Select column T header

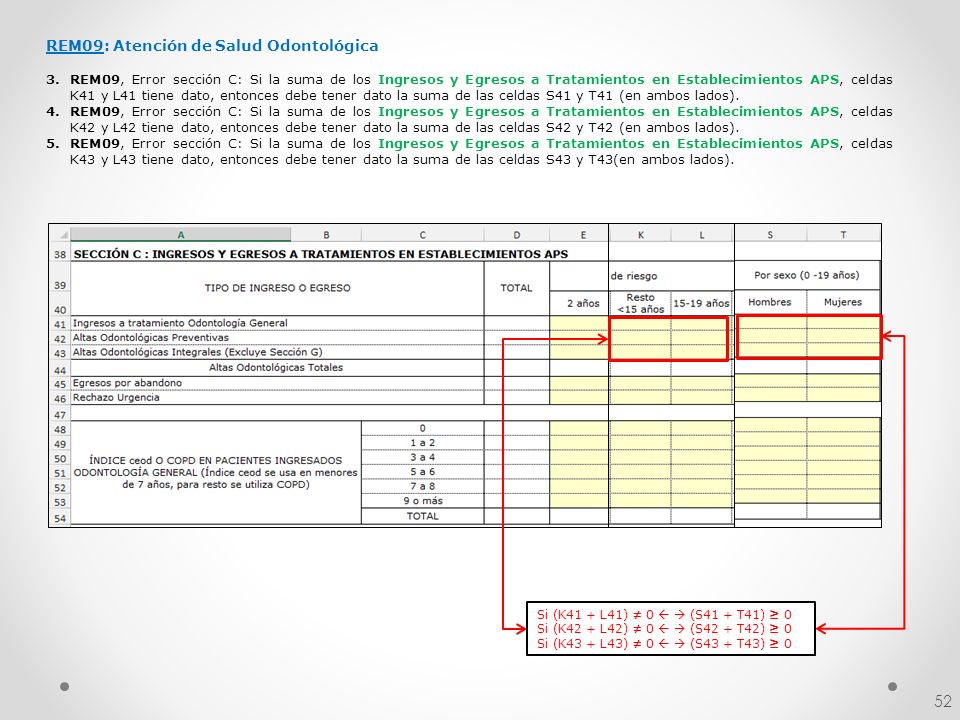click(x=843, y=234)
